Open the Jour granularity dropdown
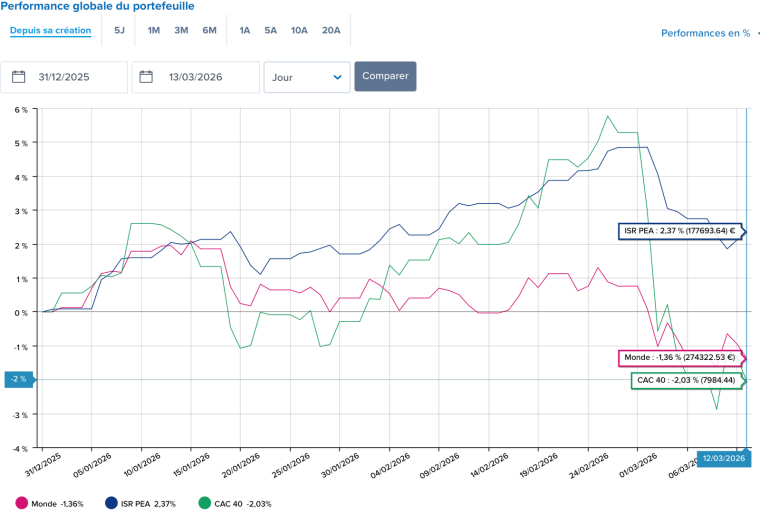This screenshot has height=515, width=760. [306, 77]
